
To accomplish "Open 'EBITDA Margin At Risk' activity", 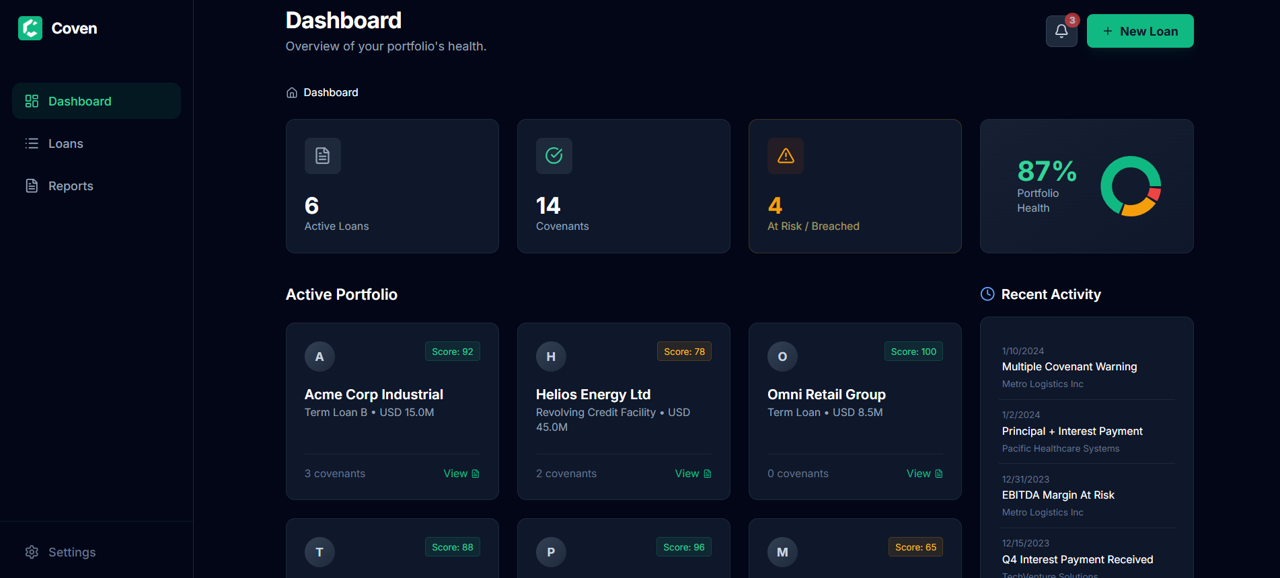I will [1058, 495].
